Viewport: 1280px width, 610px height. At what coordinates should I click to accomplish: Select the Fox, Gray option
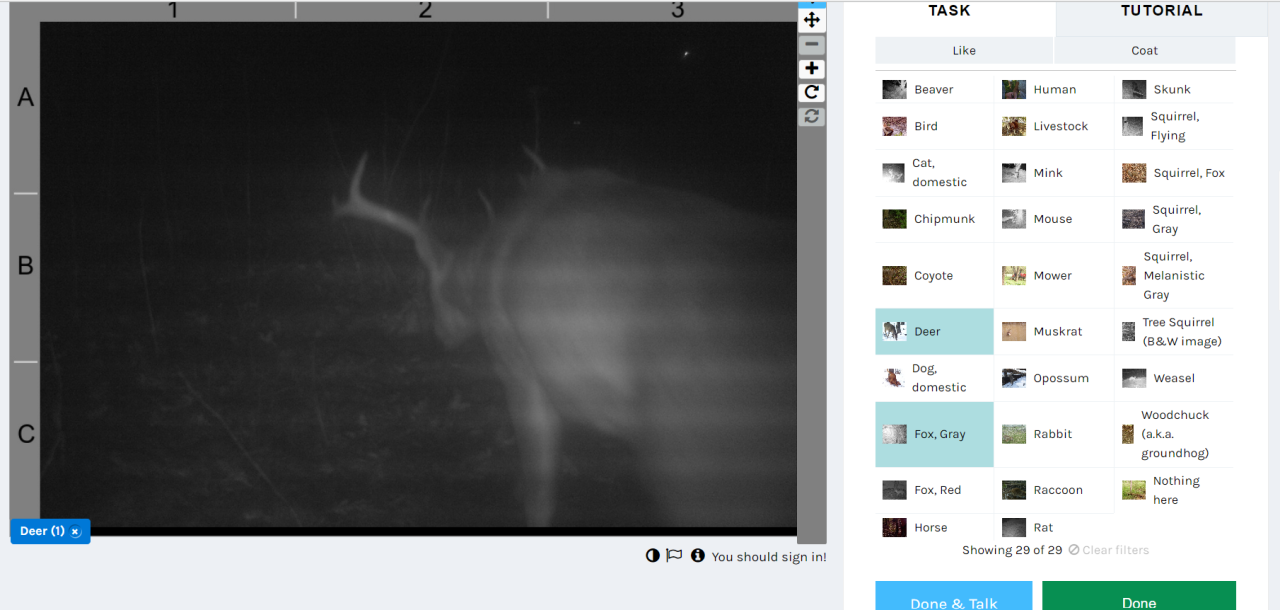935,435
